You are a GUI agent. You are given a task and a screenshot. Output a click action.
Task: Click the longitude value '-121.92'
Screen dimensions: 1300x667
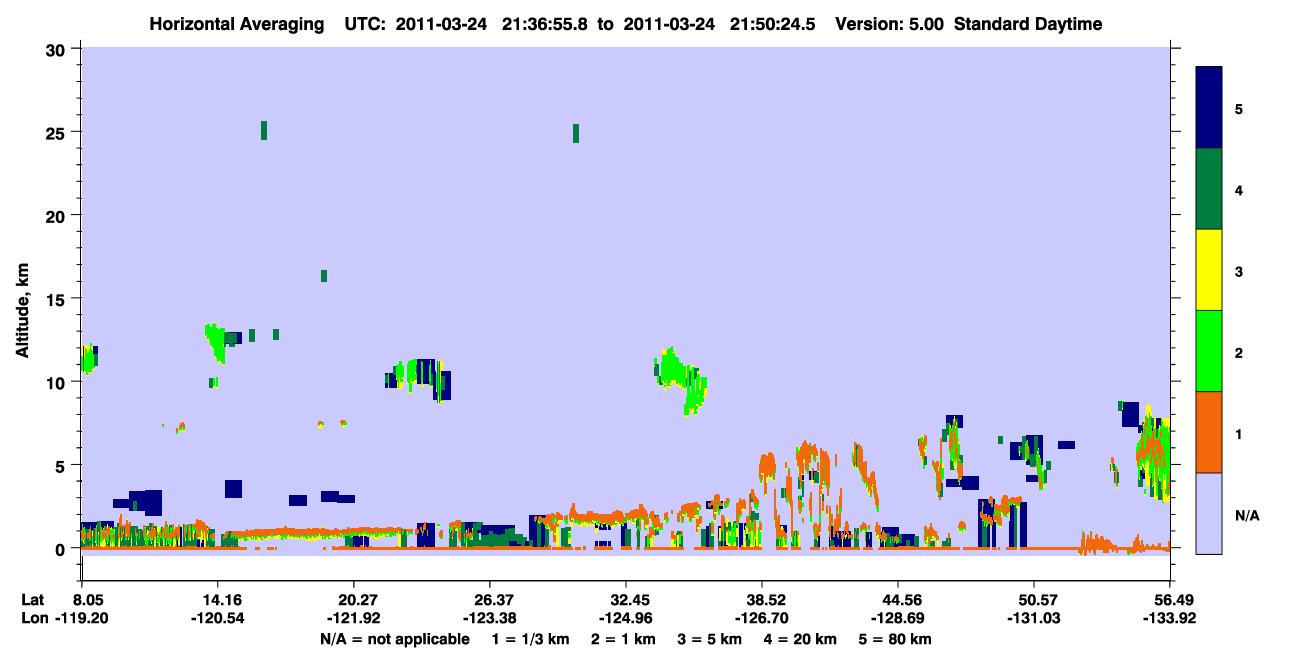click(354, 619)
